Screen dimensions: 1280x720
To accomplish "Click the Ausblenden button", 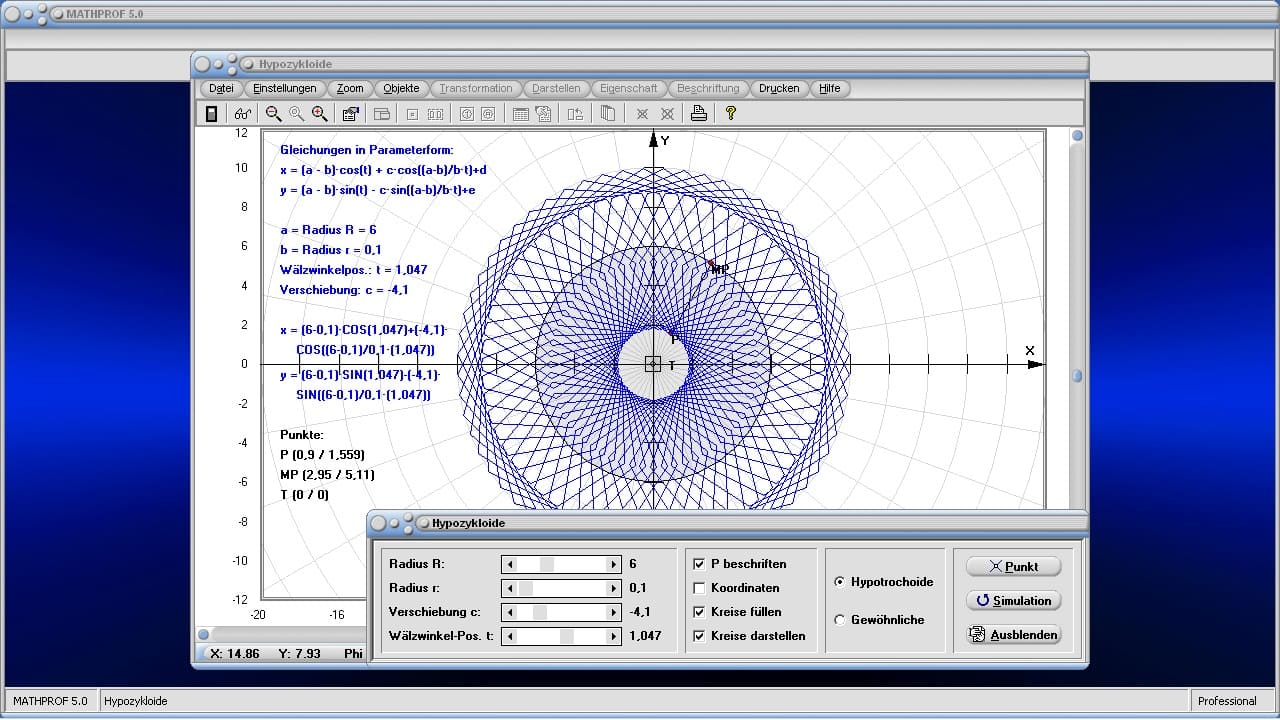I will pyautogui.click(x=1013, y=635).
